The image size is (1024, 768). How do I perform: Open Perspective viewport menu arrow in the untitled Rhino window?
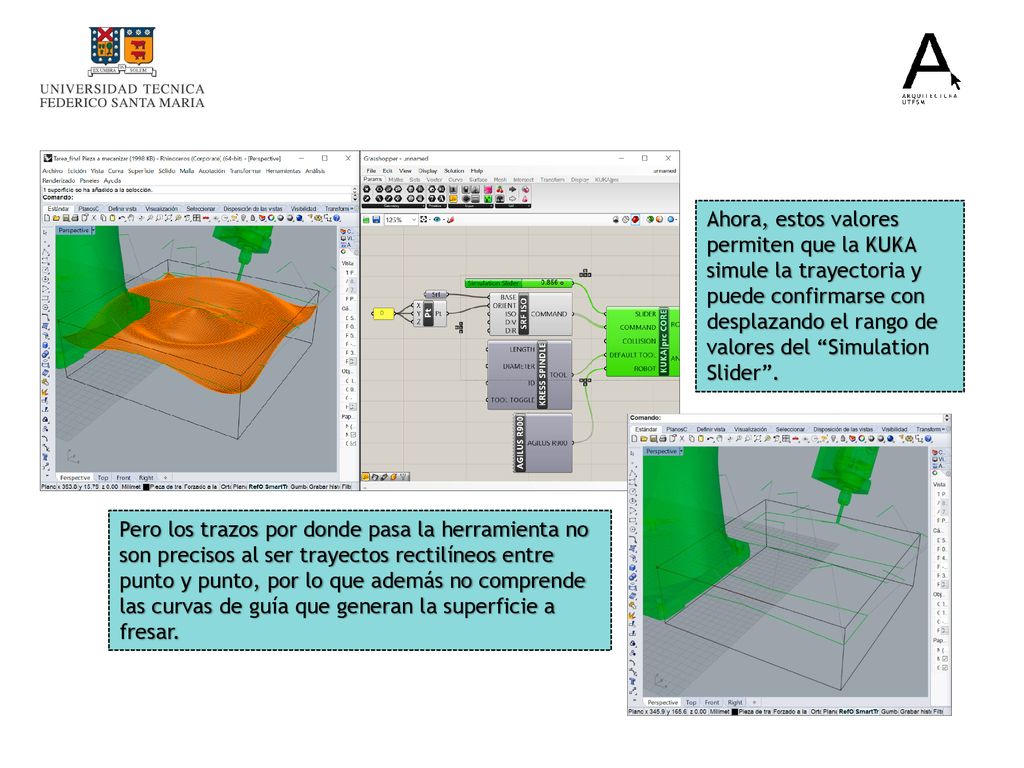coord(680,451)
